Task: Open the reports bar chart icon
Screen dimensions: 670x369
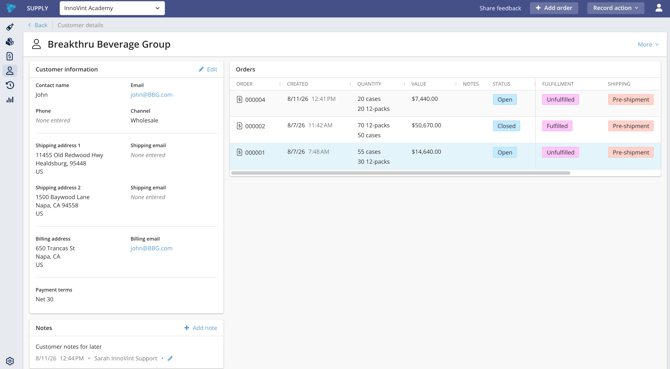Action: [x=10, y=100]
